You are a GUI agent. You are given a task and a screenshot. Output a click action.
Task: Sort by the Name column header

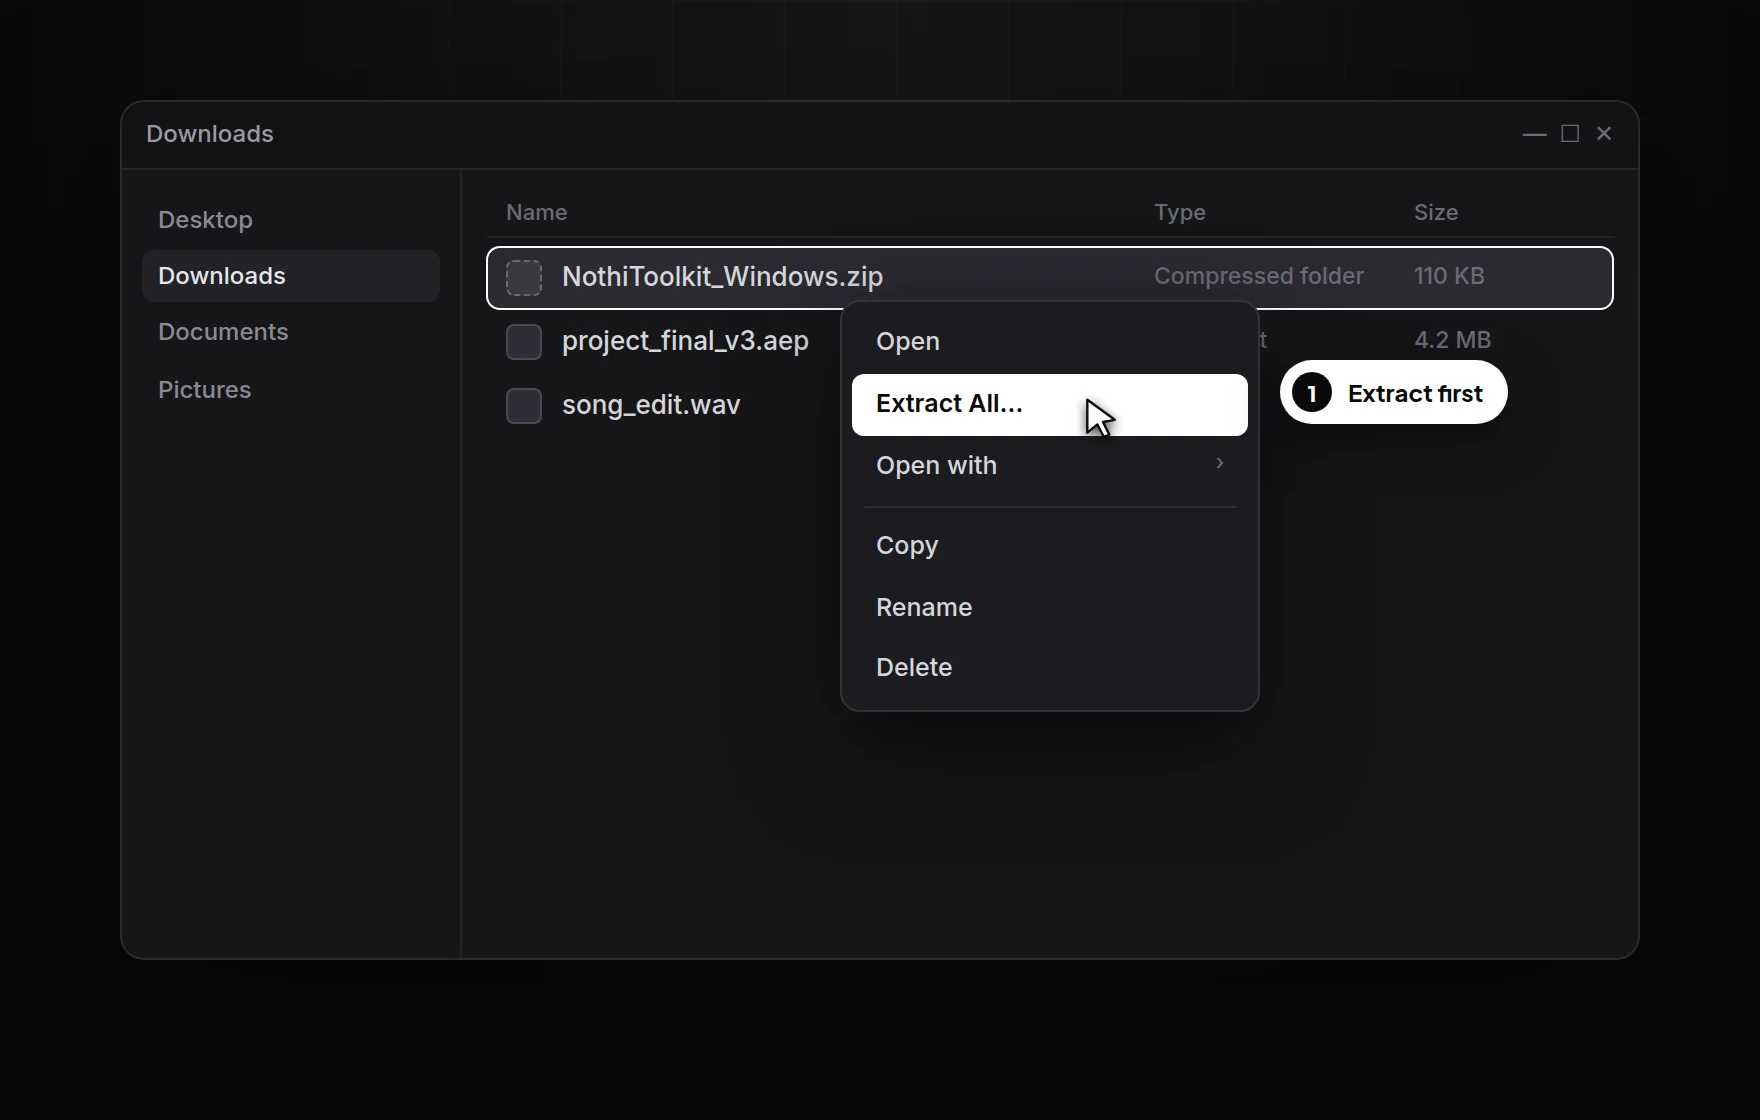point(536,212)
